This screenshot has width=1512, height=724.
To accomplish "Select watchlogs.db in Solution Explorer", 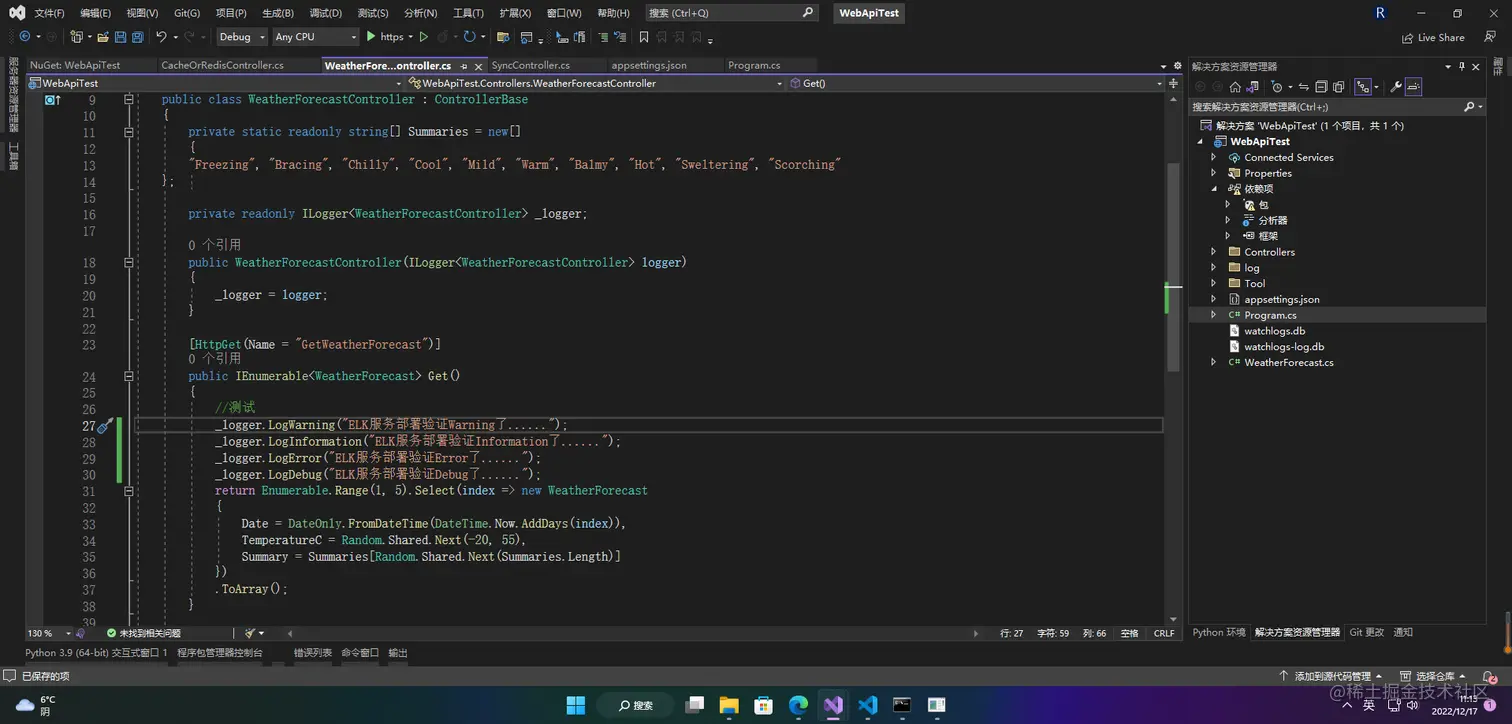I will [1274, 331].
